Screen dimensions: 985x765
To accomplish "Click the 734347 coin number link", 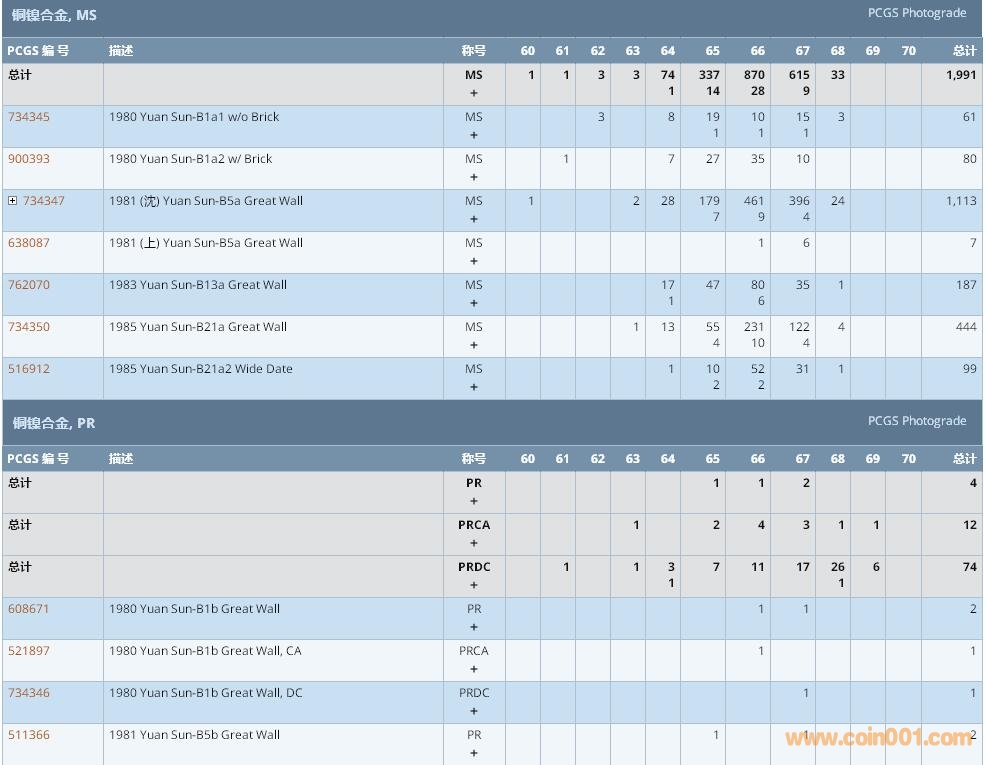I will coord(44,201).
